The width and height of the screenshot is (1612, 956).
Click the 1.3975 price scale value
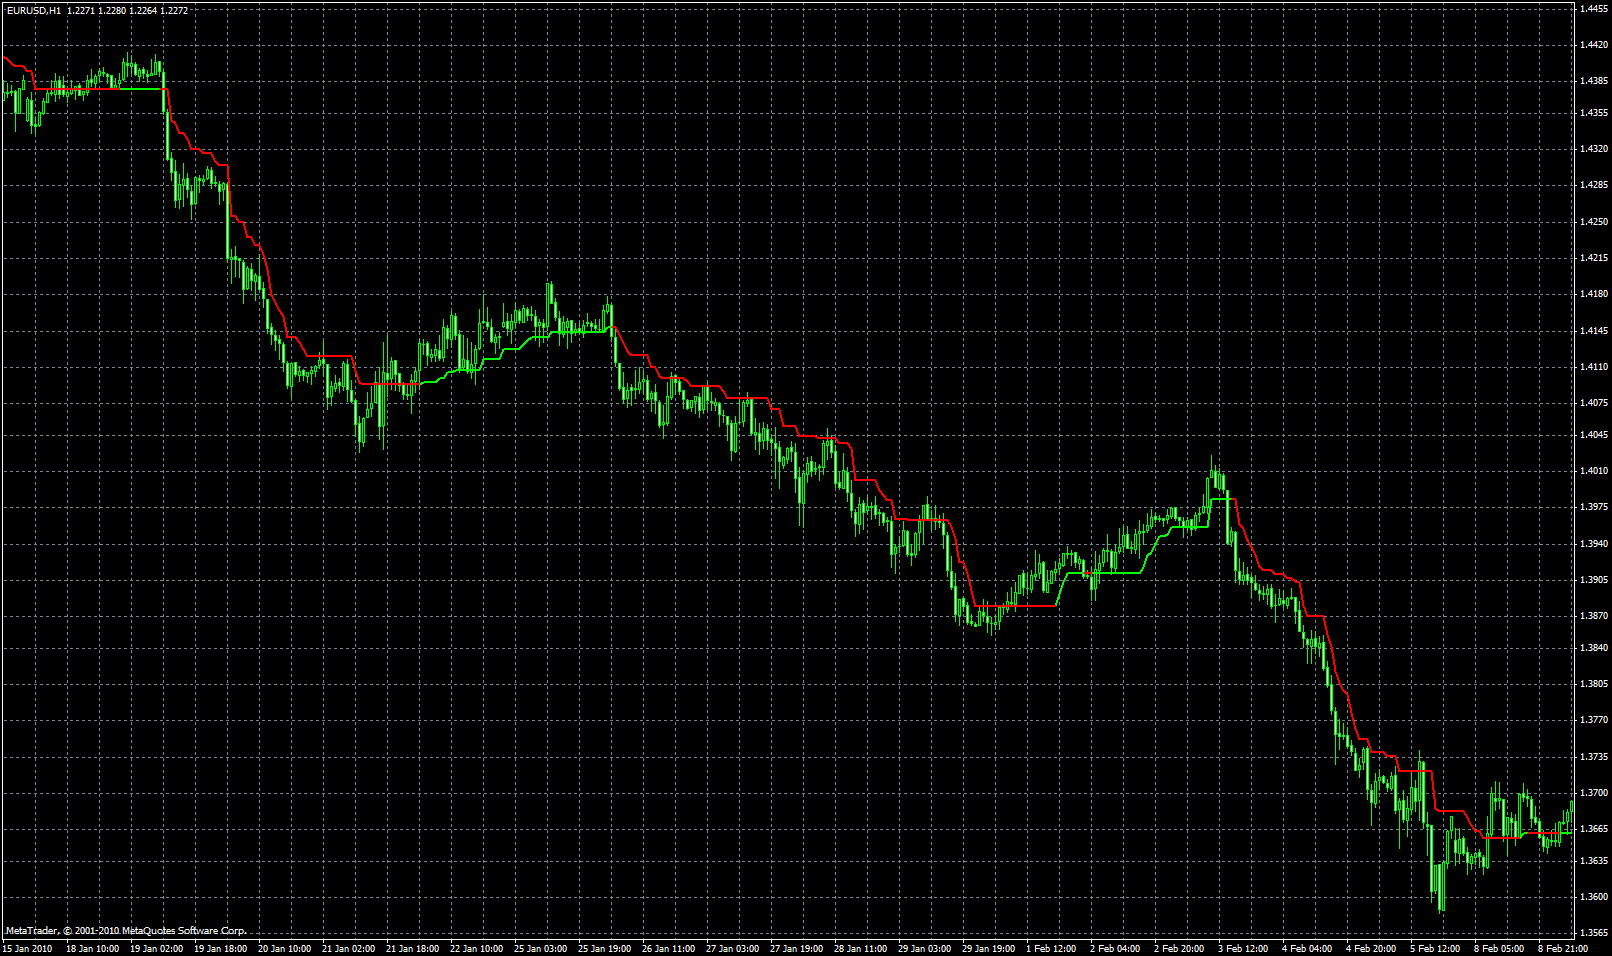tap(1594, 507)
